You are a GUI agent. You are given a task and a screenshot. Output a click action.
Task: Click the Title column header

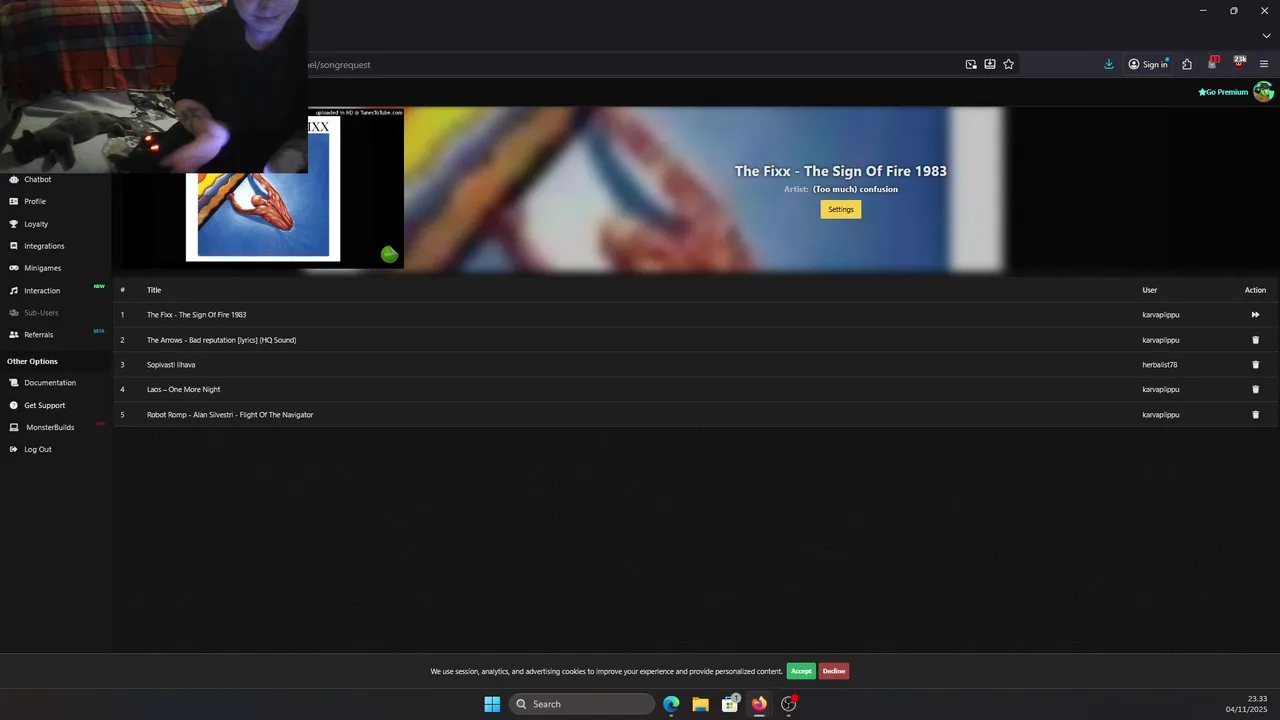pos(154,290)
